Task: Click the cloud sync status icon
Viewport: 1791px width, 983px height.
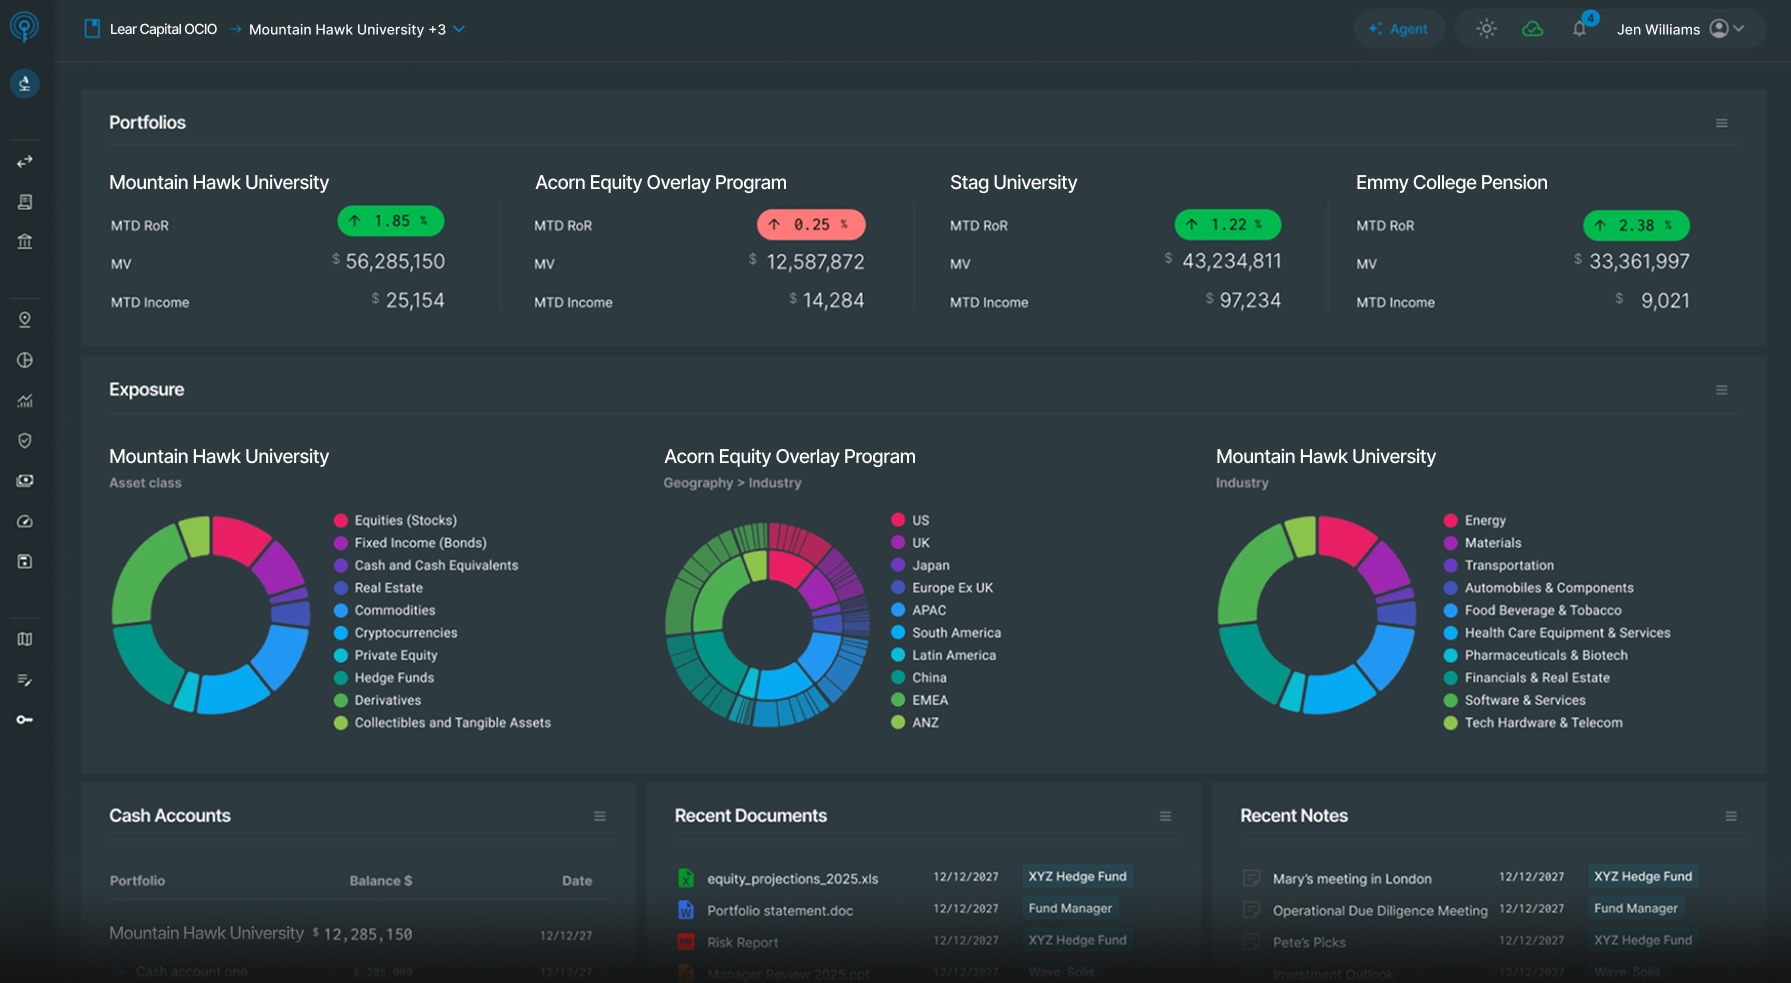Action: [x=1533, y=28]
